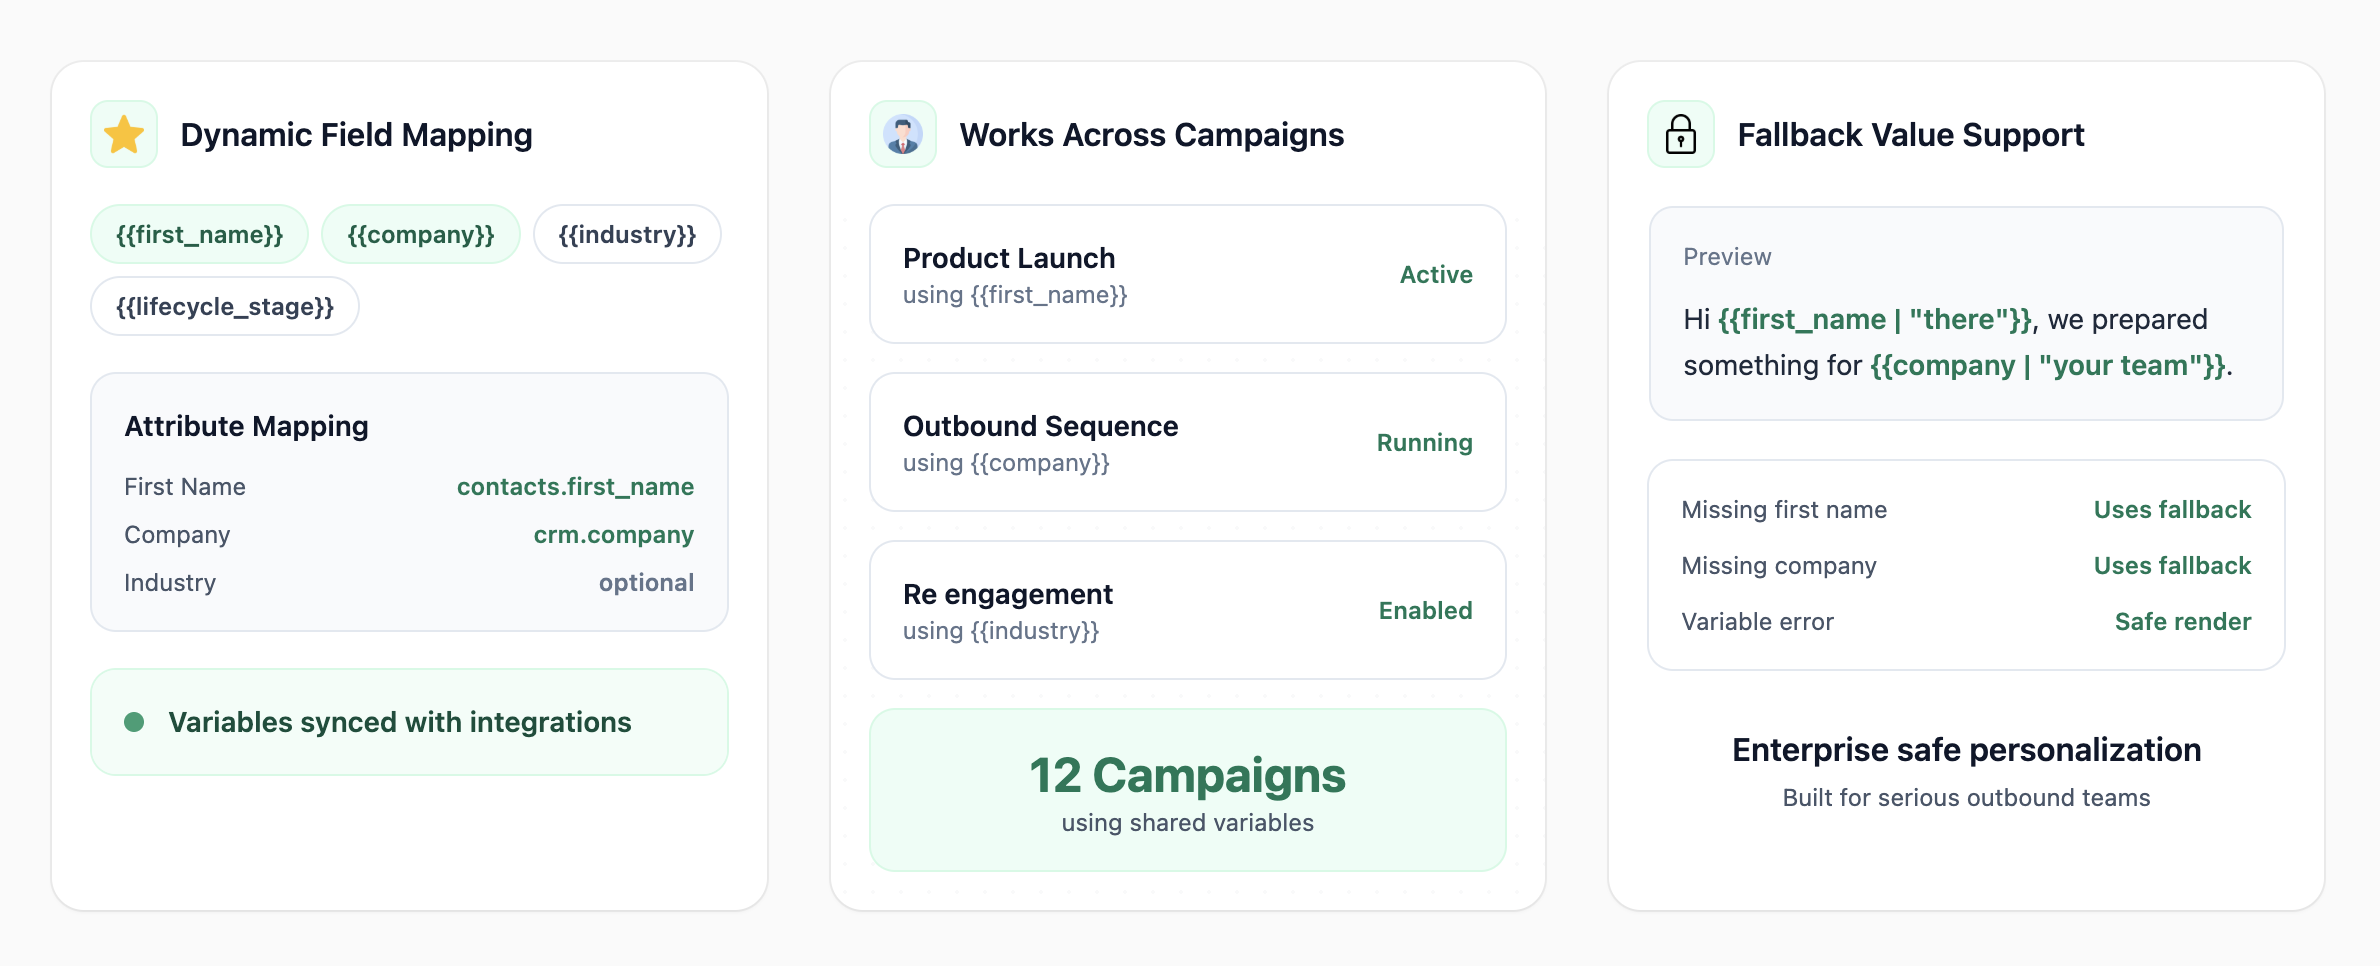This screenshot has width=2380, height=966.
Task: Click the padlock icon beside Fallback Value Support
Action: pos(1680,135)
